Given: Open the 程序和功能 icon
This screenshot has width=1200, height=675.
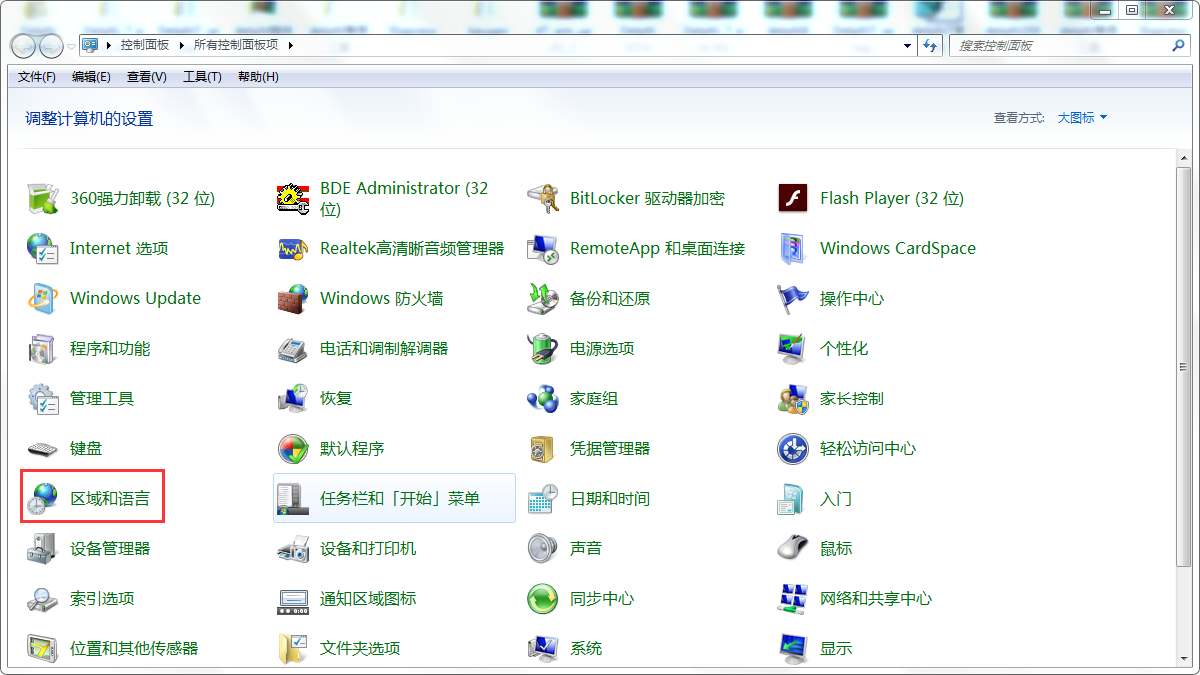Looking at the screenshot, I should click(x=42, y=348).
